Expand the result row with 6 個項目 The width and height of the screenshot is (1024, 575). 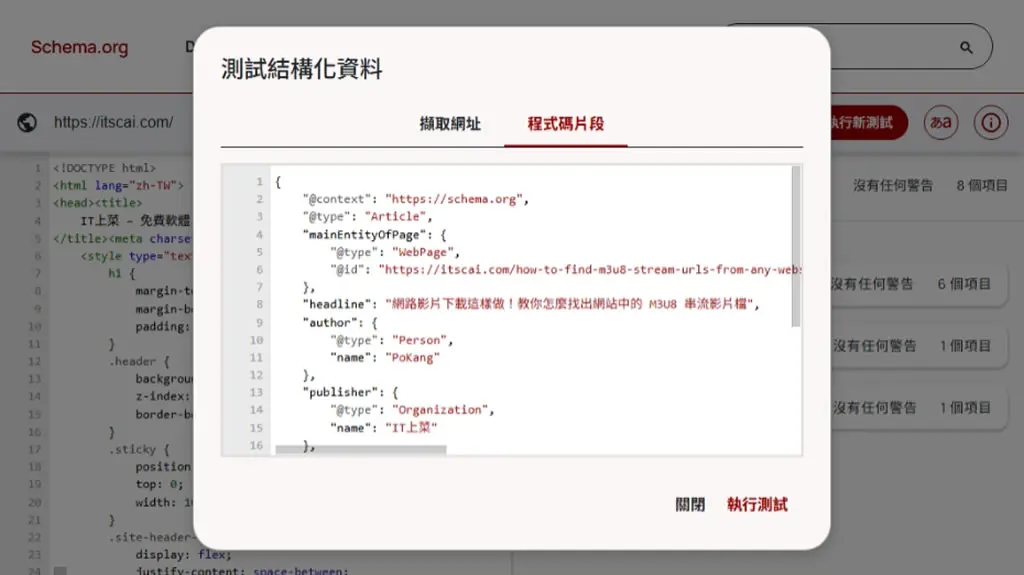[918, 284]
